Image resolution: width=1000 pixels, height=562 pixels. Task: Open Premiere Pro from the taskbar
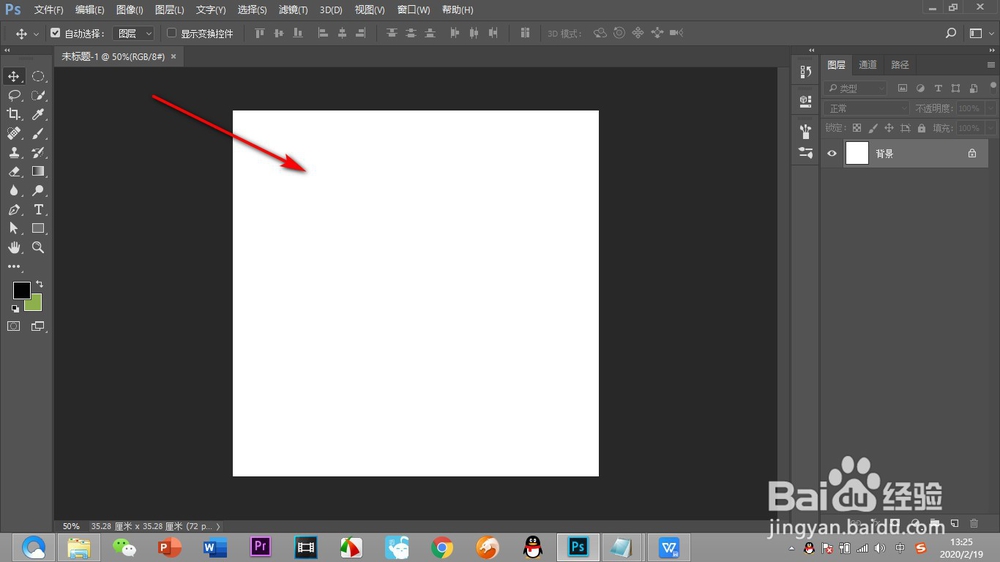click(260, 547)
